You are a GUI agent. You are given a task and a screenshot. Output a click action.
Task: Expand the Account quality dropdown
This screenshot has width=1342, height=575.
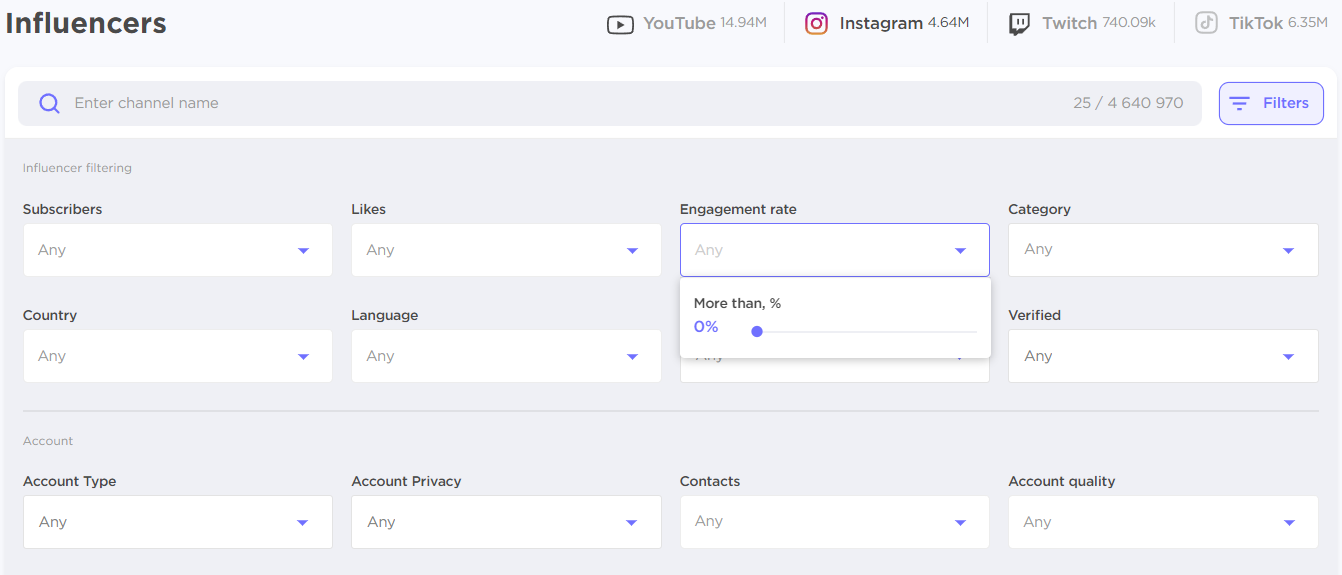pos(1163,522)
